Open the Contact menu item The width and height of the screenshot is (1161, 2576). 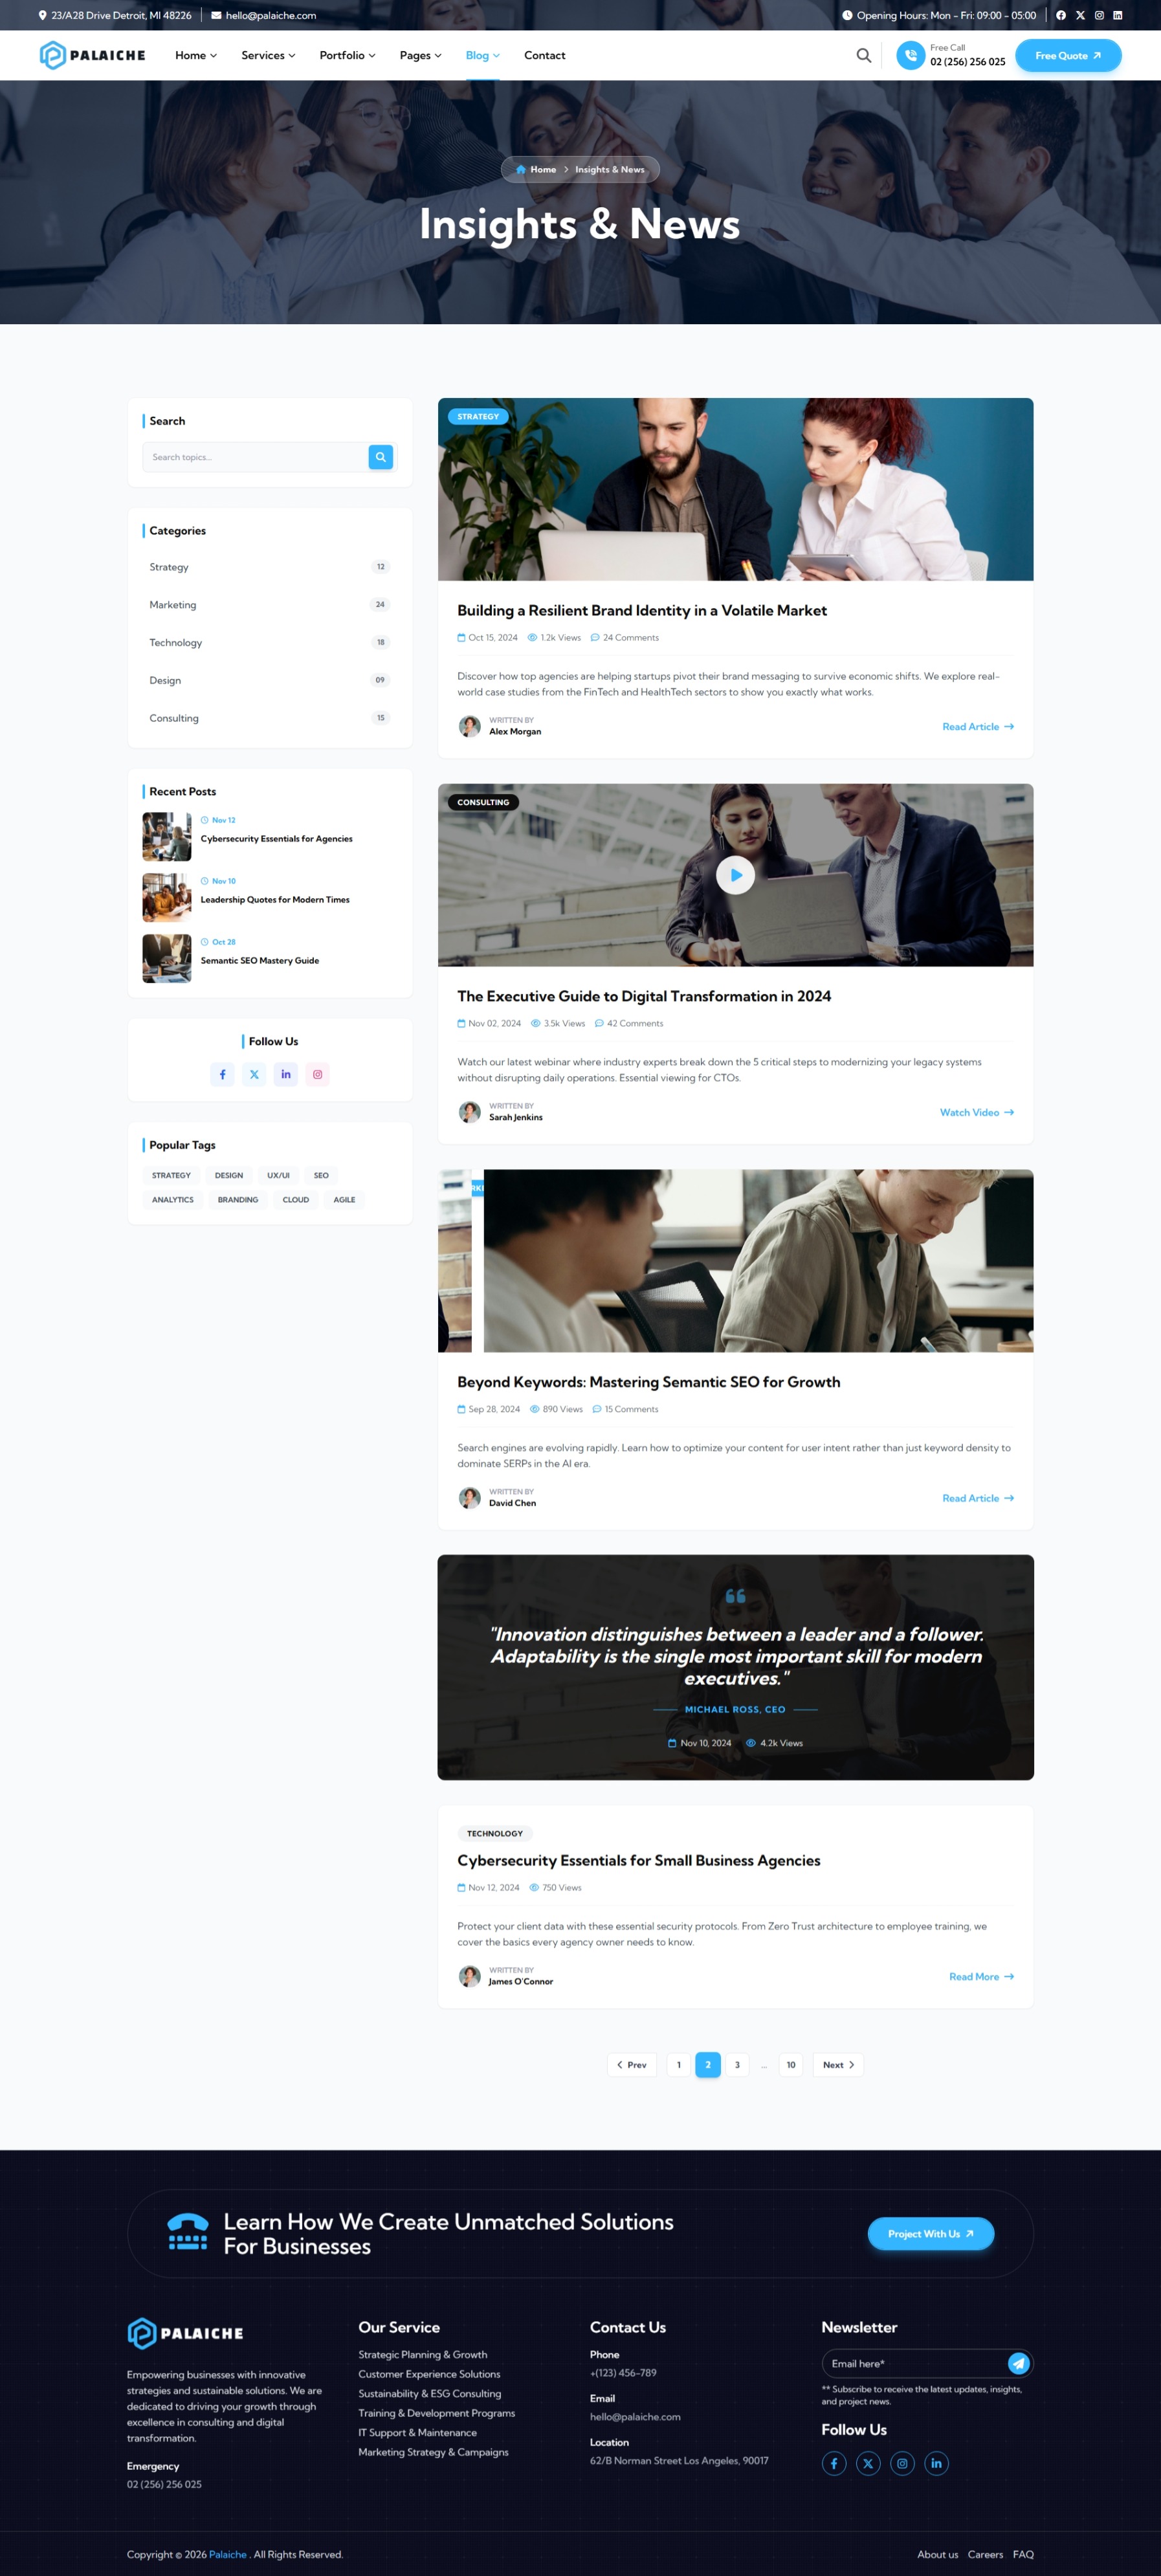[544, 55]
